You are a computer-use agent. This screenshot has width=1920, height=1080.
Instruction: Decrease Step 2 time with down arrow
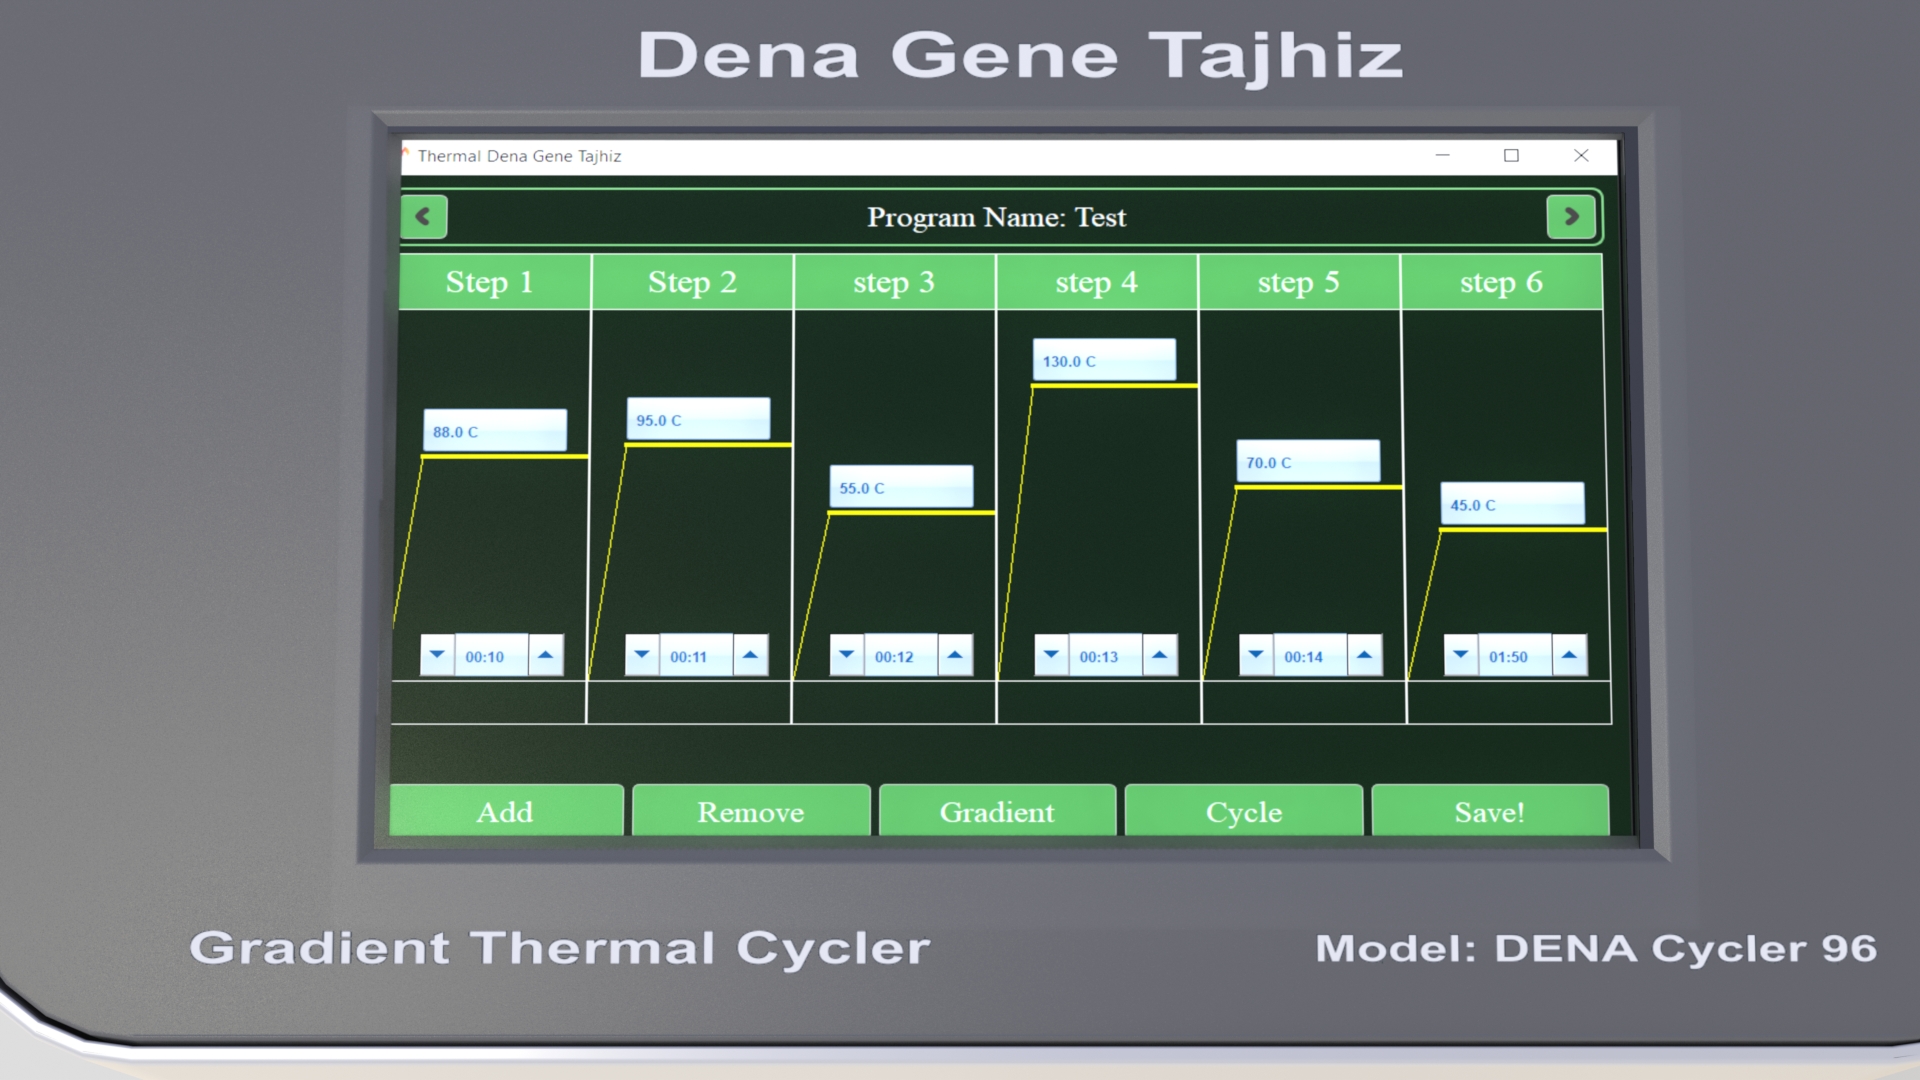click(642, 656)
